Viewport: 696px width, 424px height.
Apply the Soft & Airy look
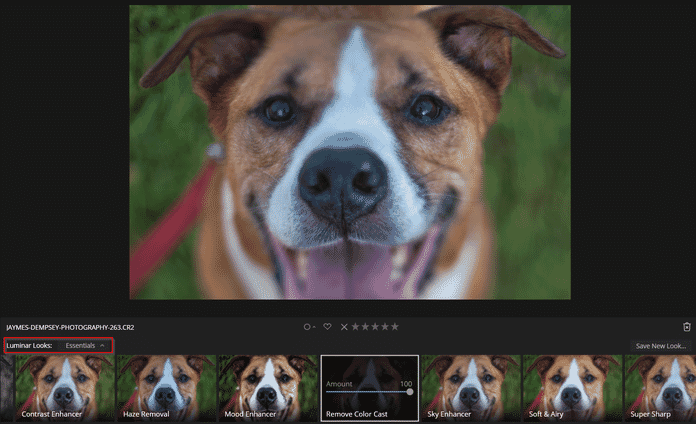click(x=573, y=388)
